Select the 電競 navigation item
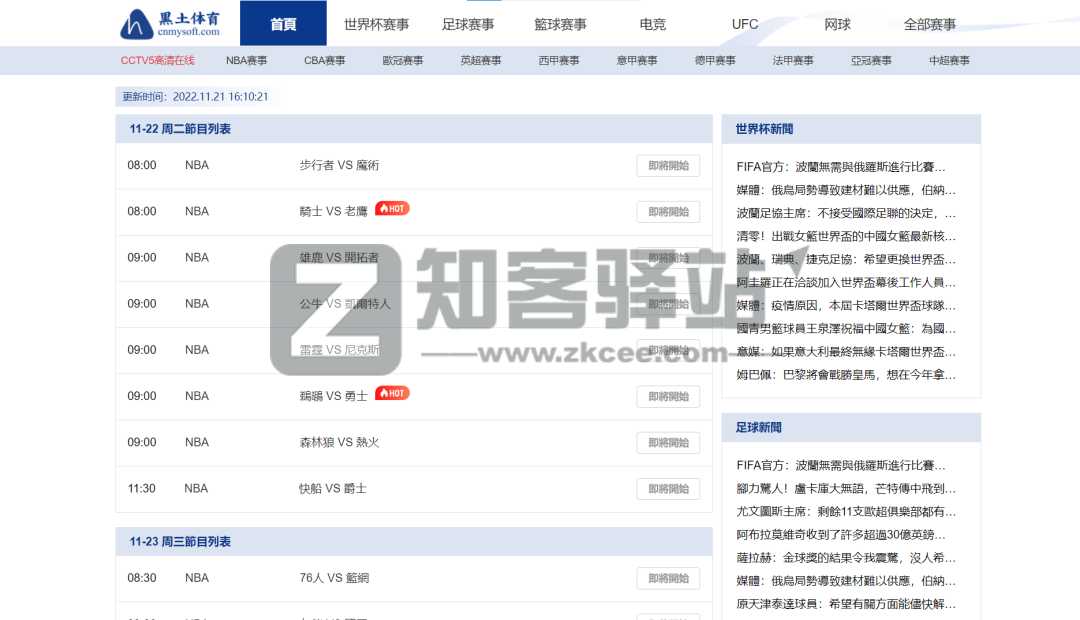1080x620 pixels. click(651, 24)
